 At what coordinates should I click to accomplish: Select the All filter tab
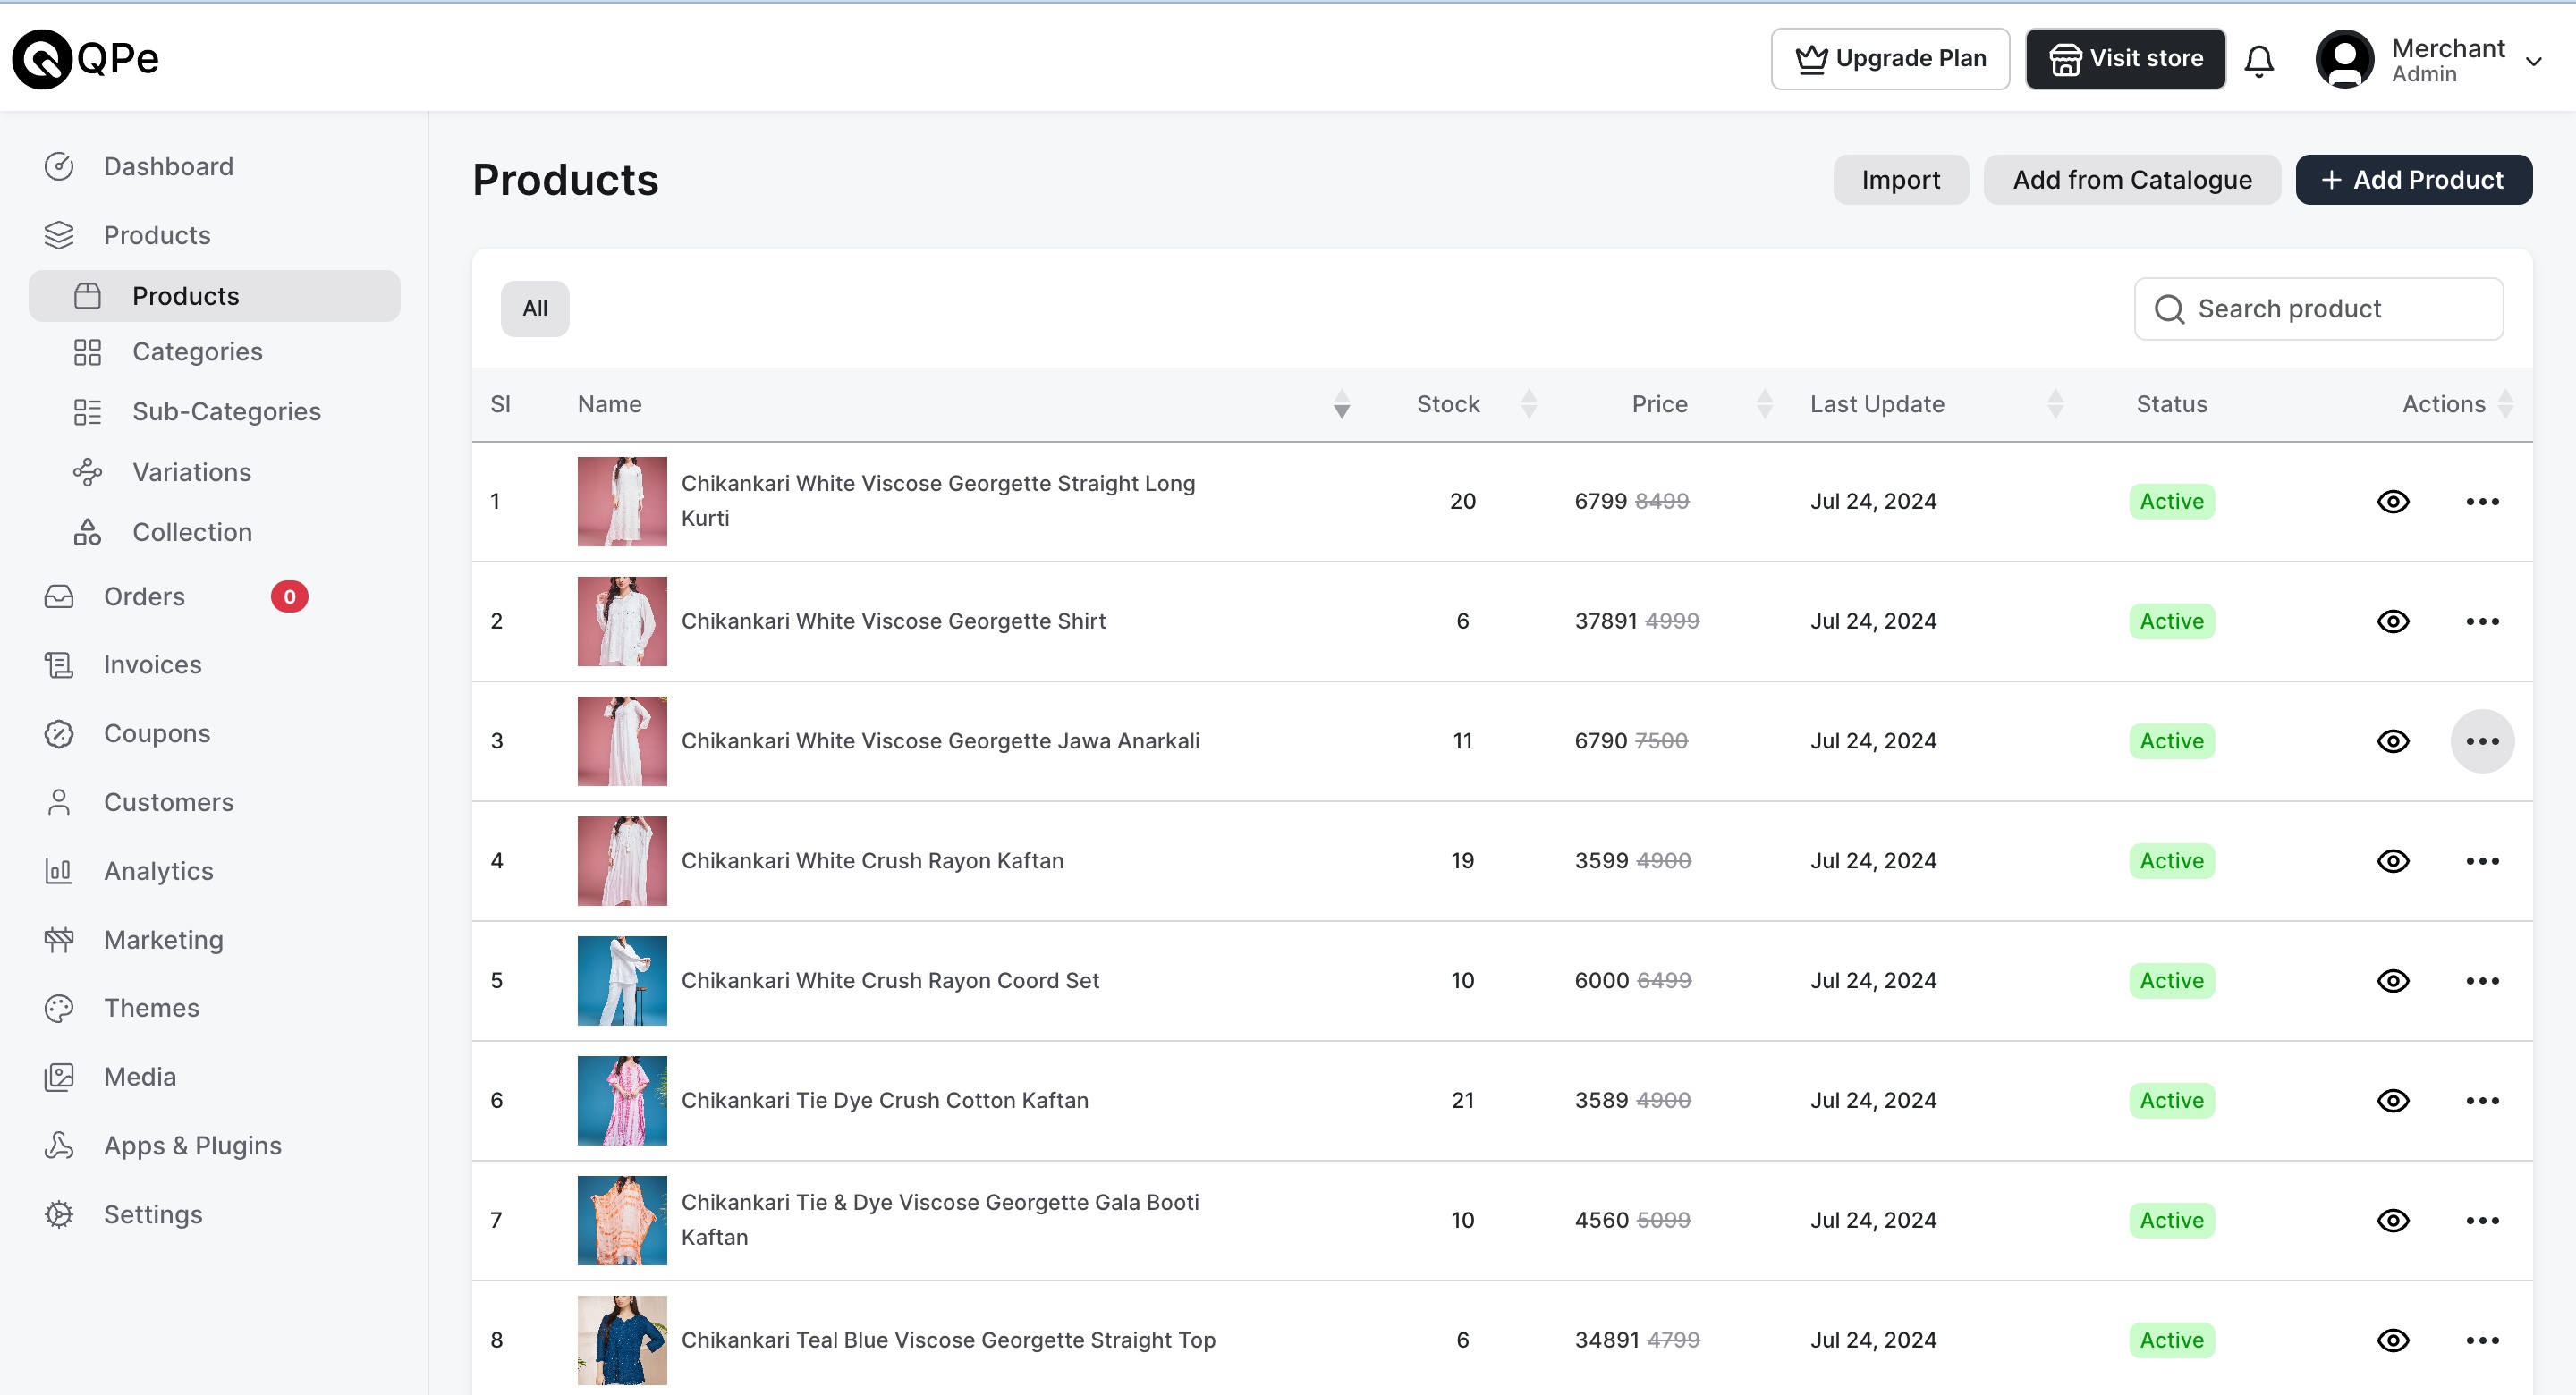click(x=535, y=308)
